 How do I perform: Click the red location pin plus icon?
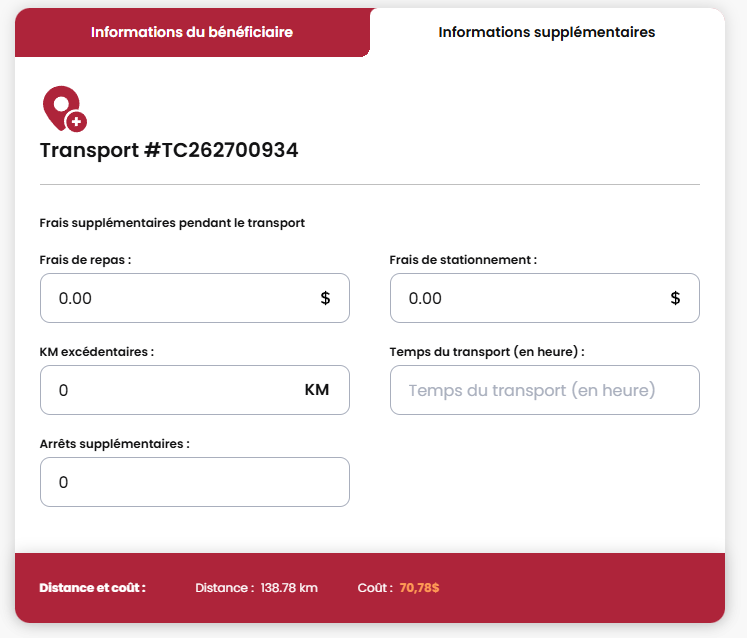click(64, 108)
